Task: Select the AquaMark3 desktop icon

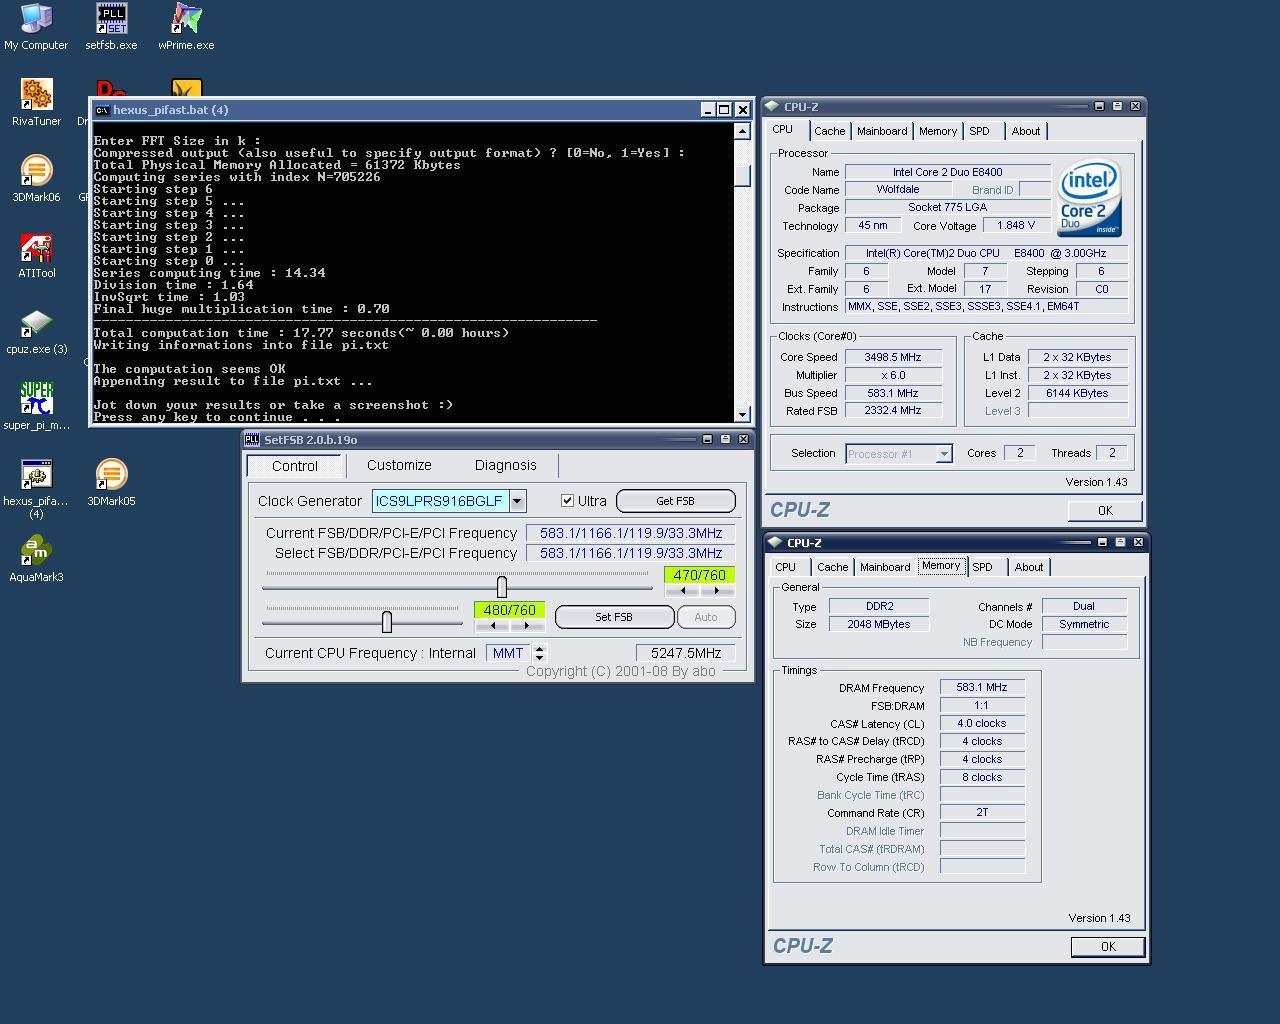Action: 36,558
